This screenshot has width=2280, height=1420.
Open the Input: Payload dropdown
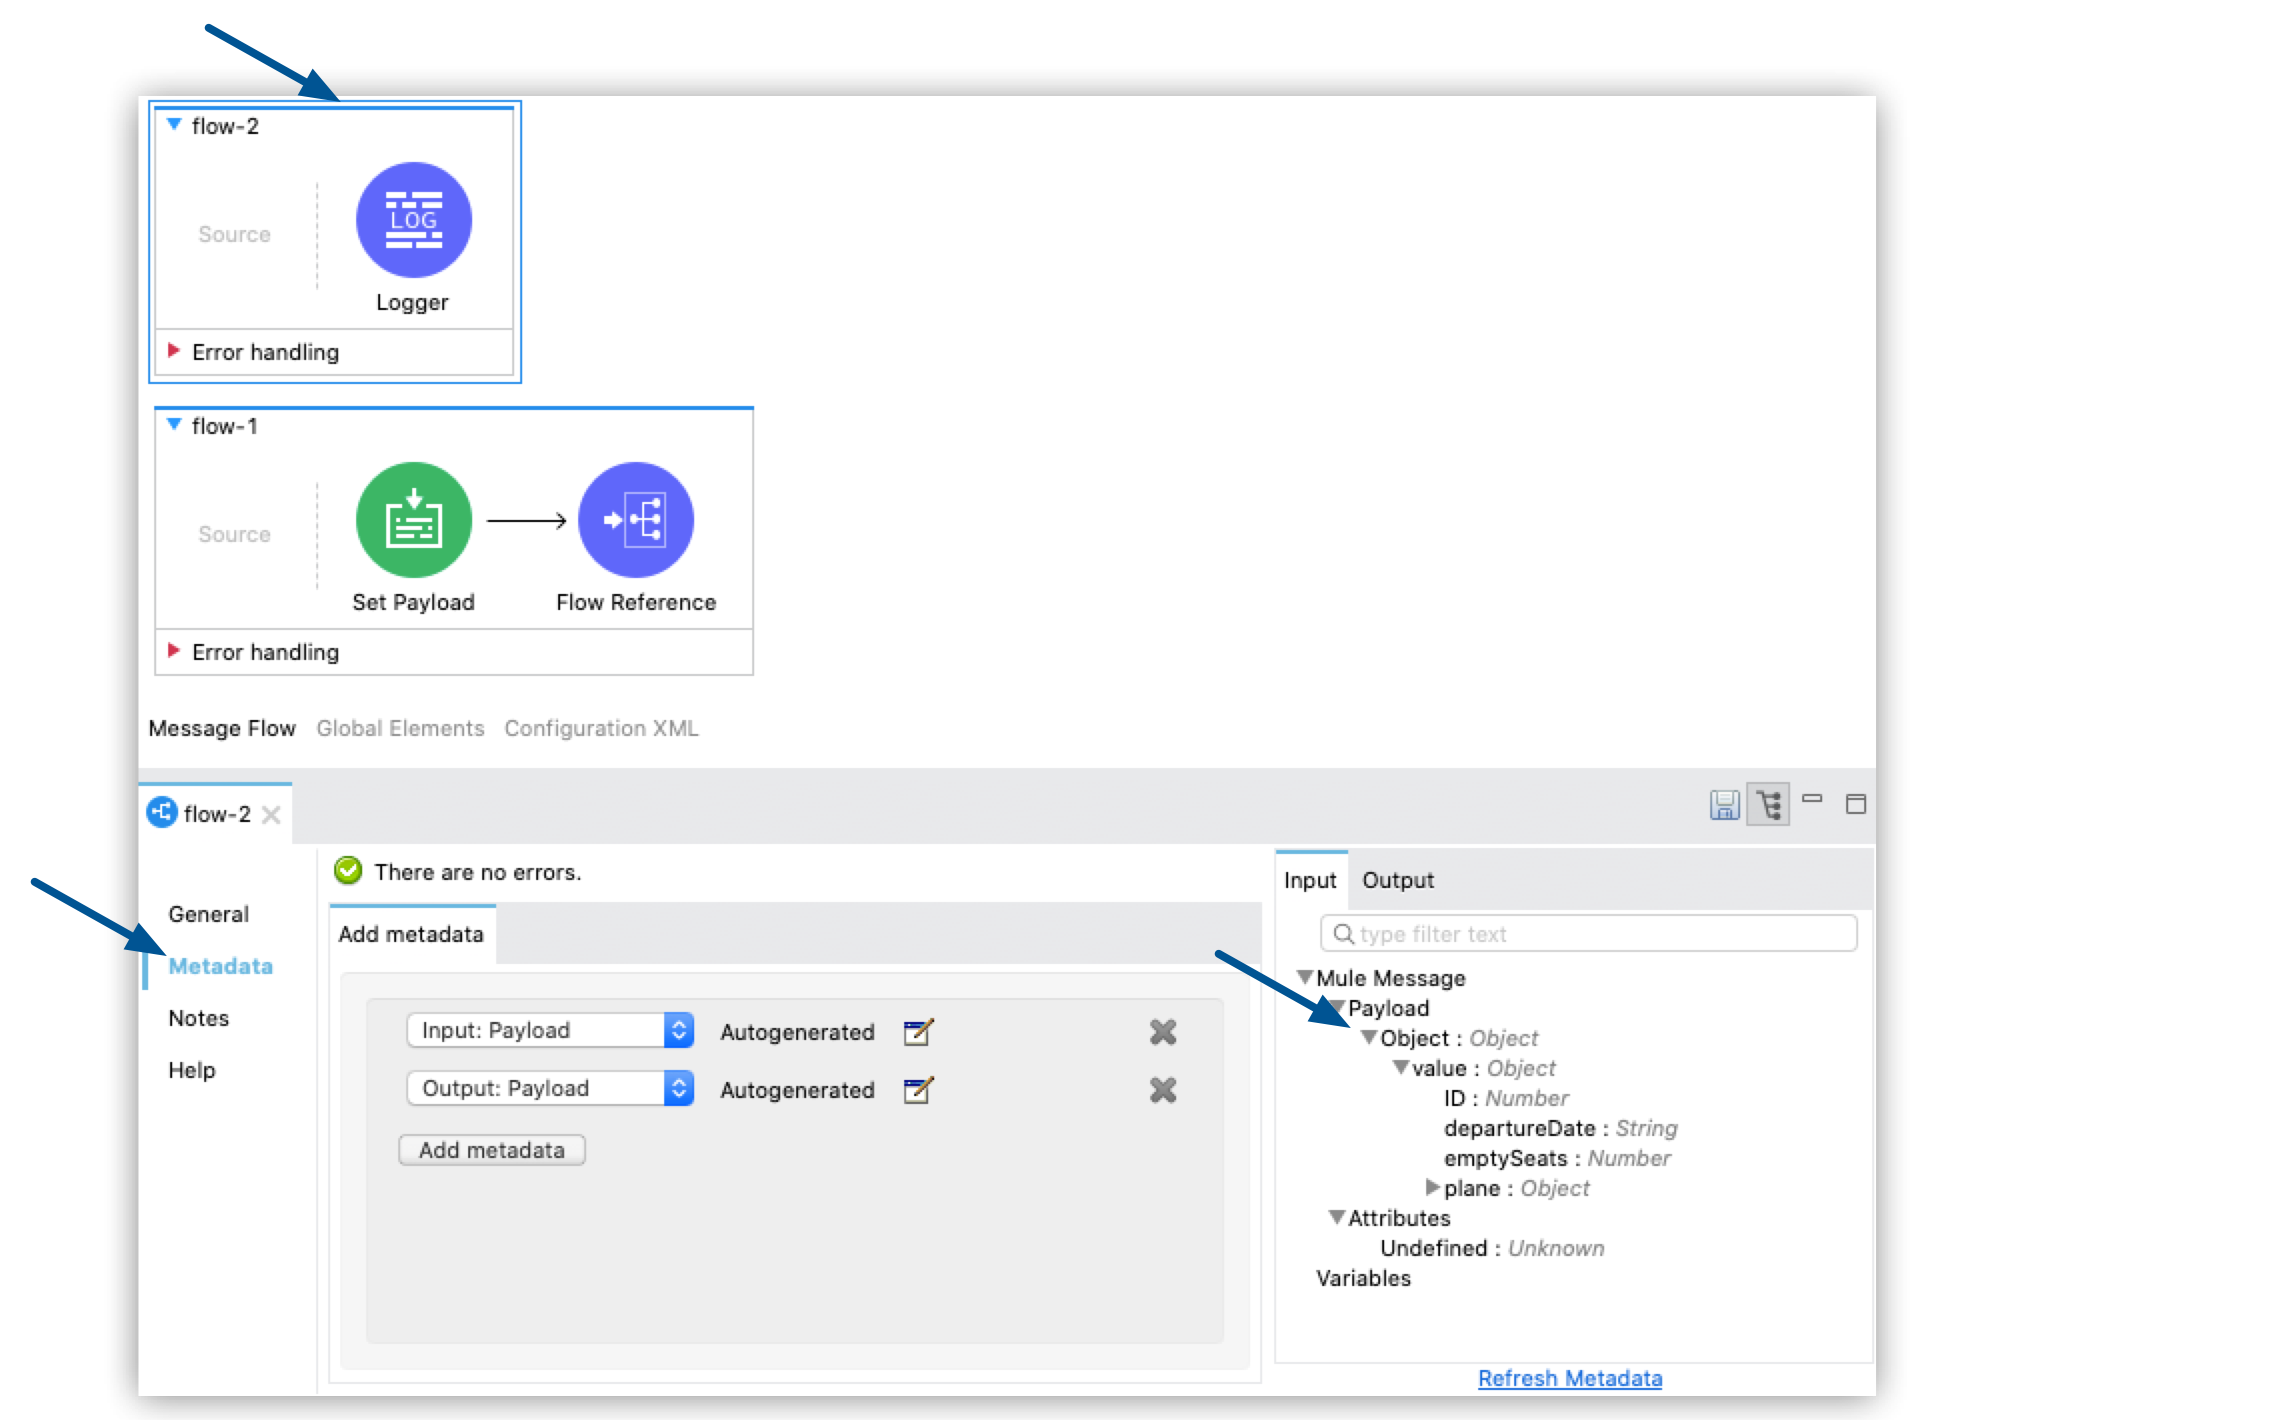(x=681, y=1029)
